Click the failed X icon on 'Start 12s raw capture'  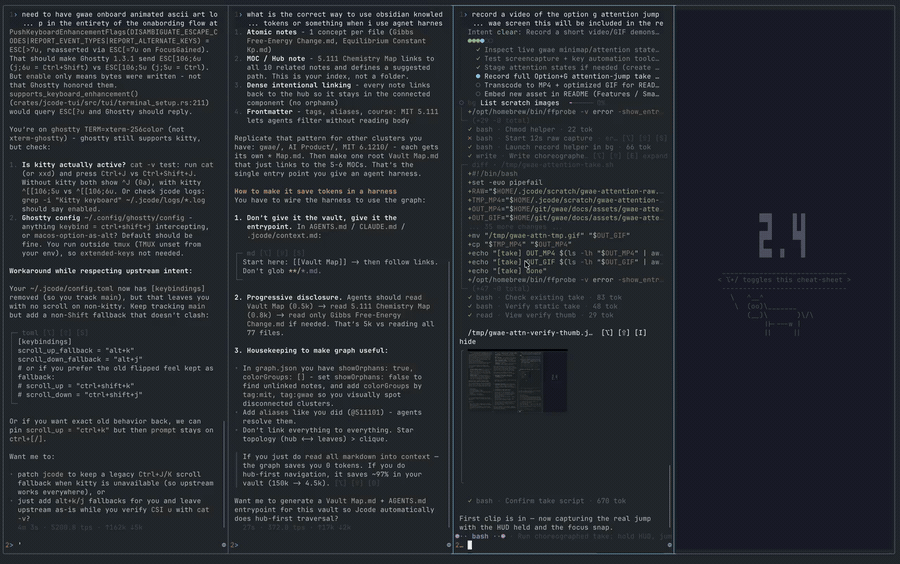(470, 138)
